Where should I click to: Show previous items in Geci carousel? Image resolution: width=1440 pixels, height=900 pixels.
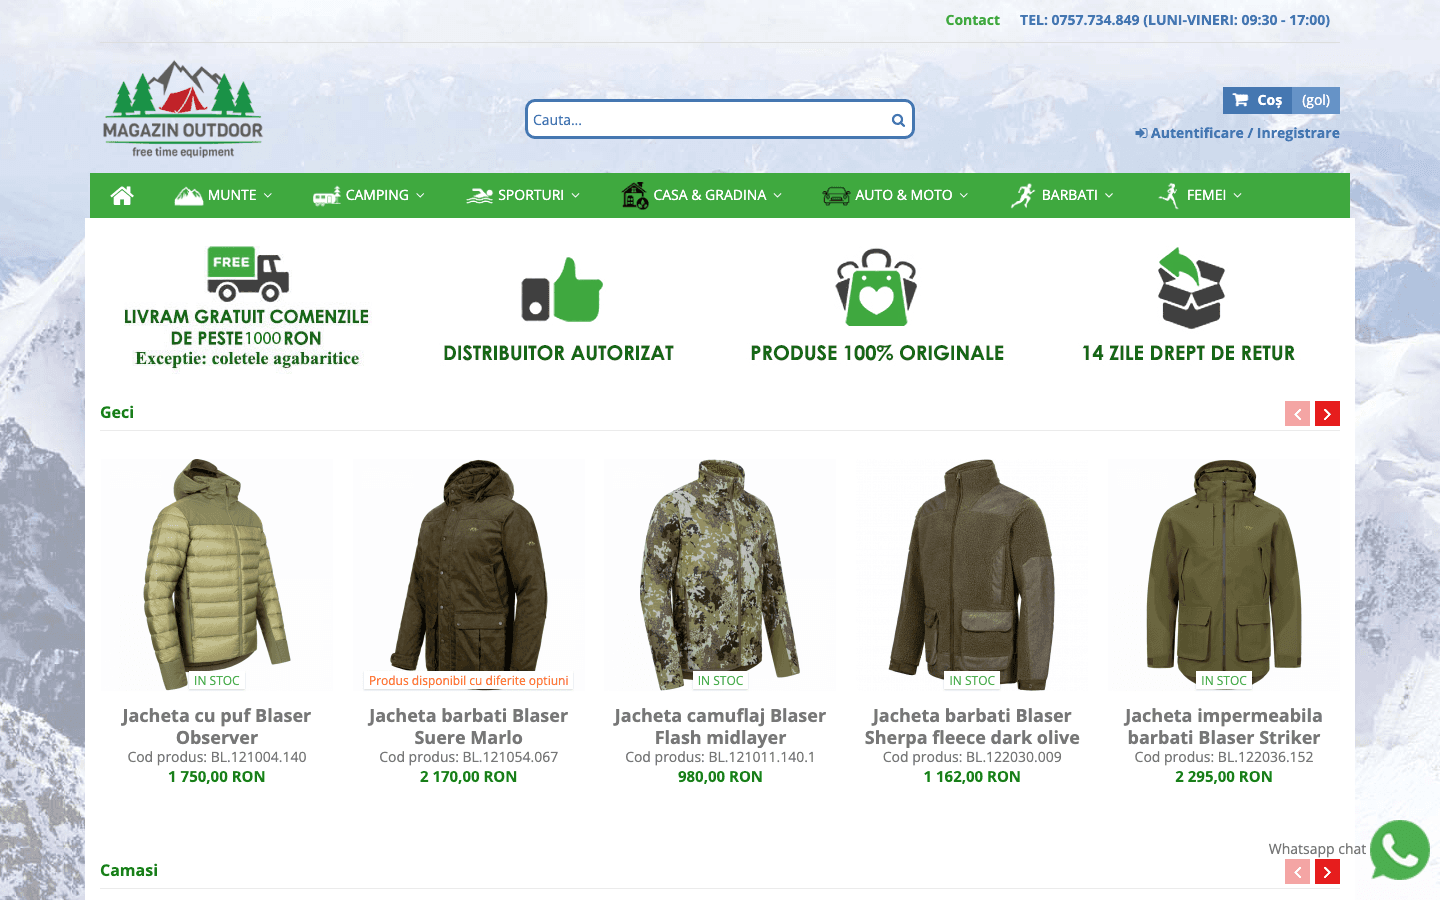click(1297, 414)
